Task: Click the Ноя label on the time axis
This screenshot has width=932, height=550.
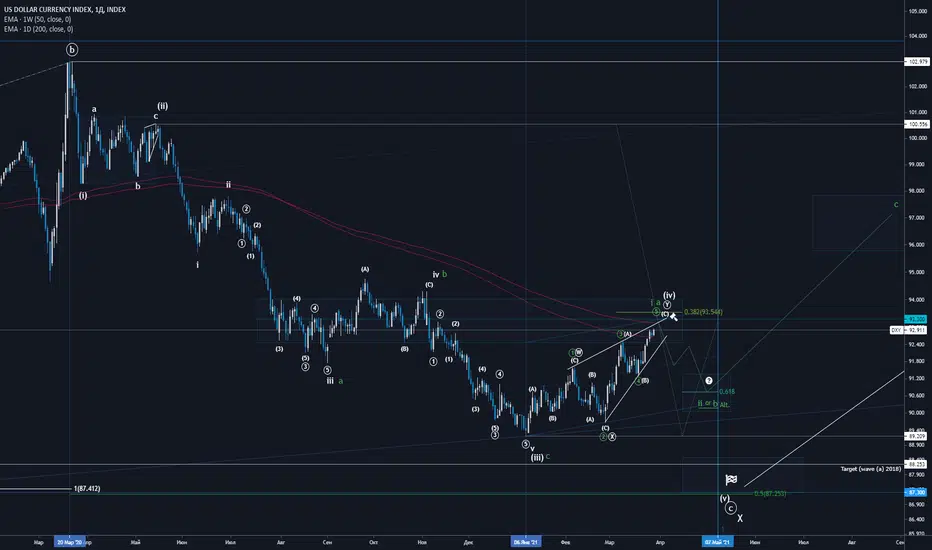Action: (422, 542)
